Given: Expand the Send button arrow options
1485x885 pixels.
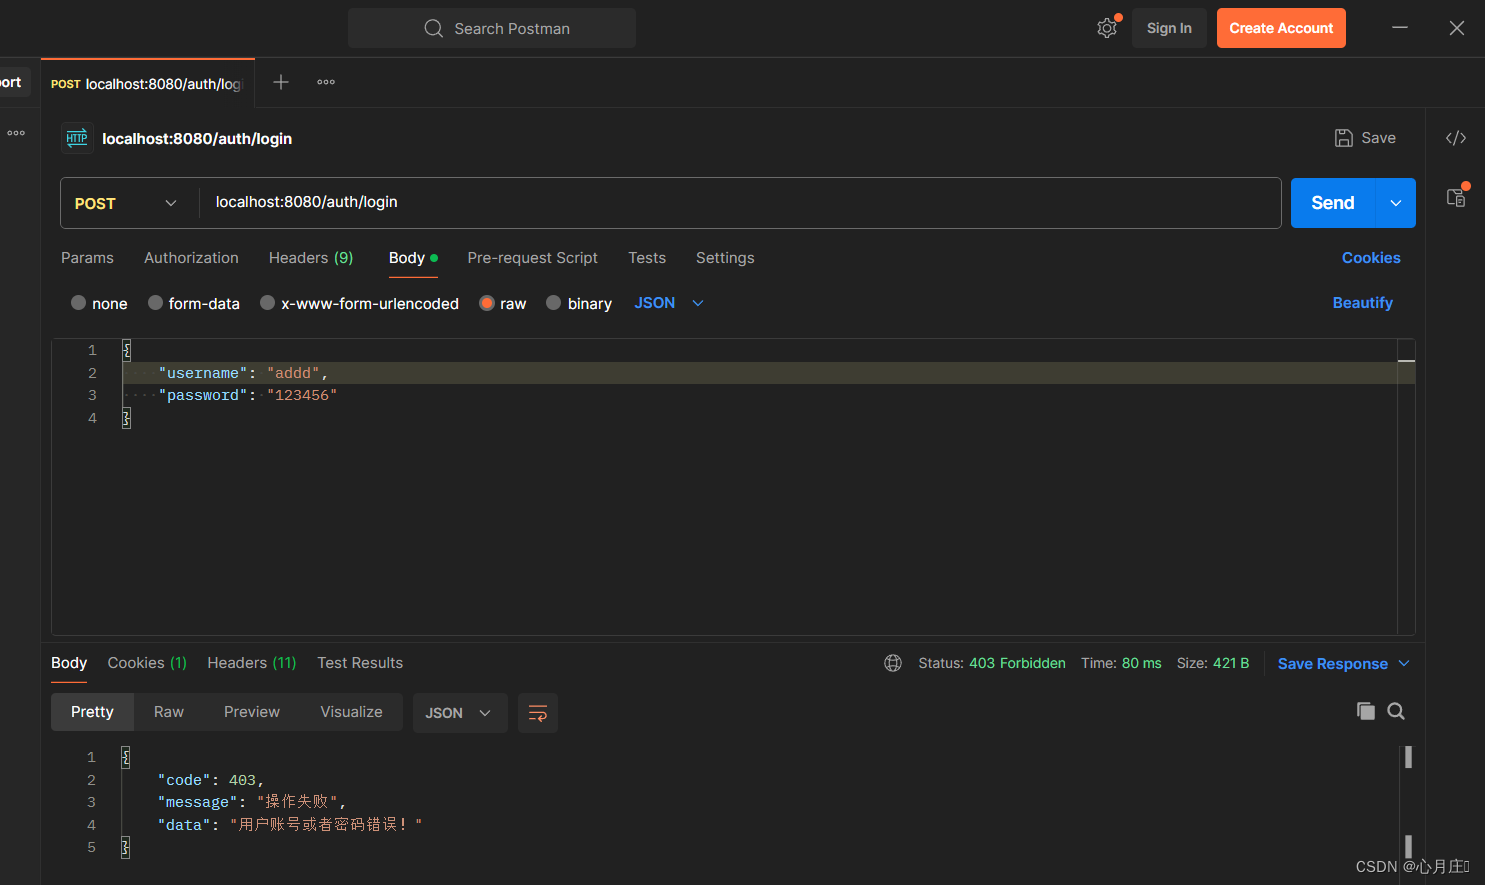Looking at the screenshot, I should coord(1396,203).
